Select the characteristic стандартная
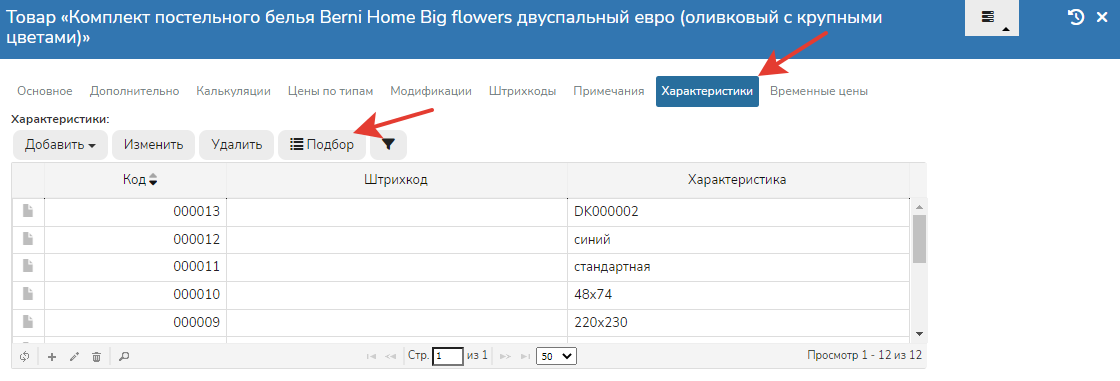The height and width of the screenshot is (381, 1120). [738, 267]
